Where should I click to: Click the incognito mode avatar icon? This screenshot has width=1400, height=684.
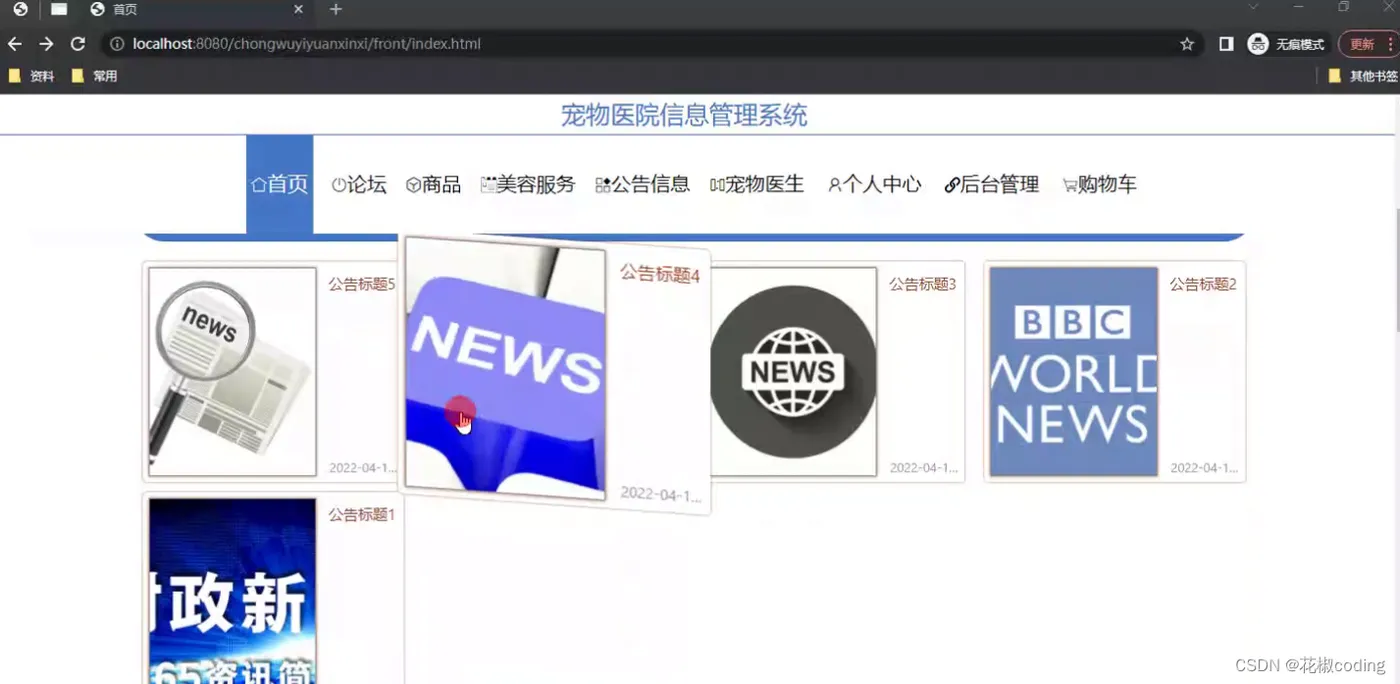click(1258, 44)
